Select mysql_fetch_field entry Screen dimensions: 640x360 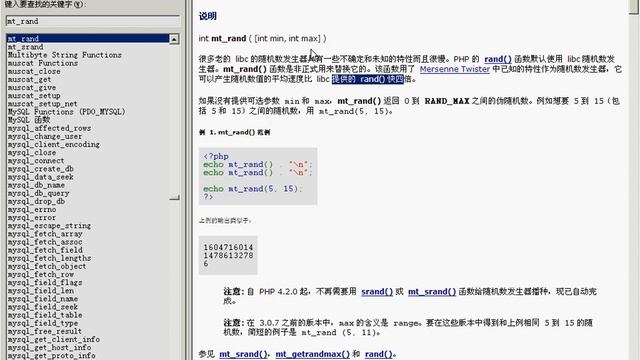(45, 250)
